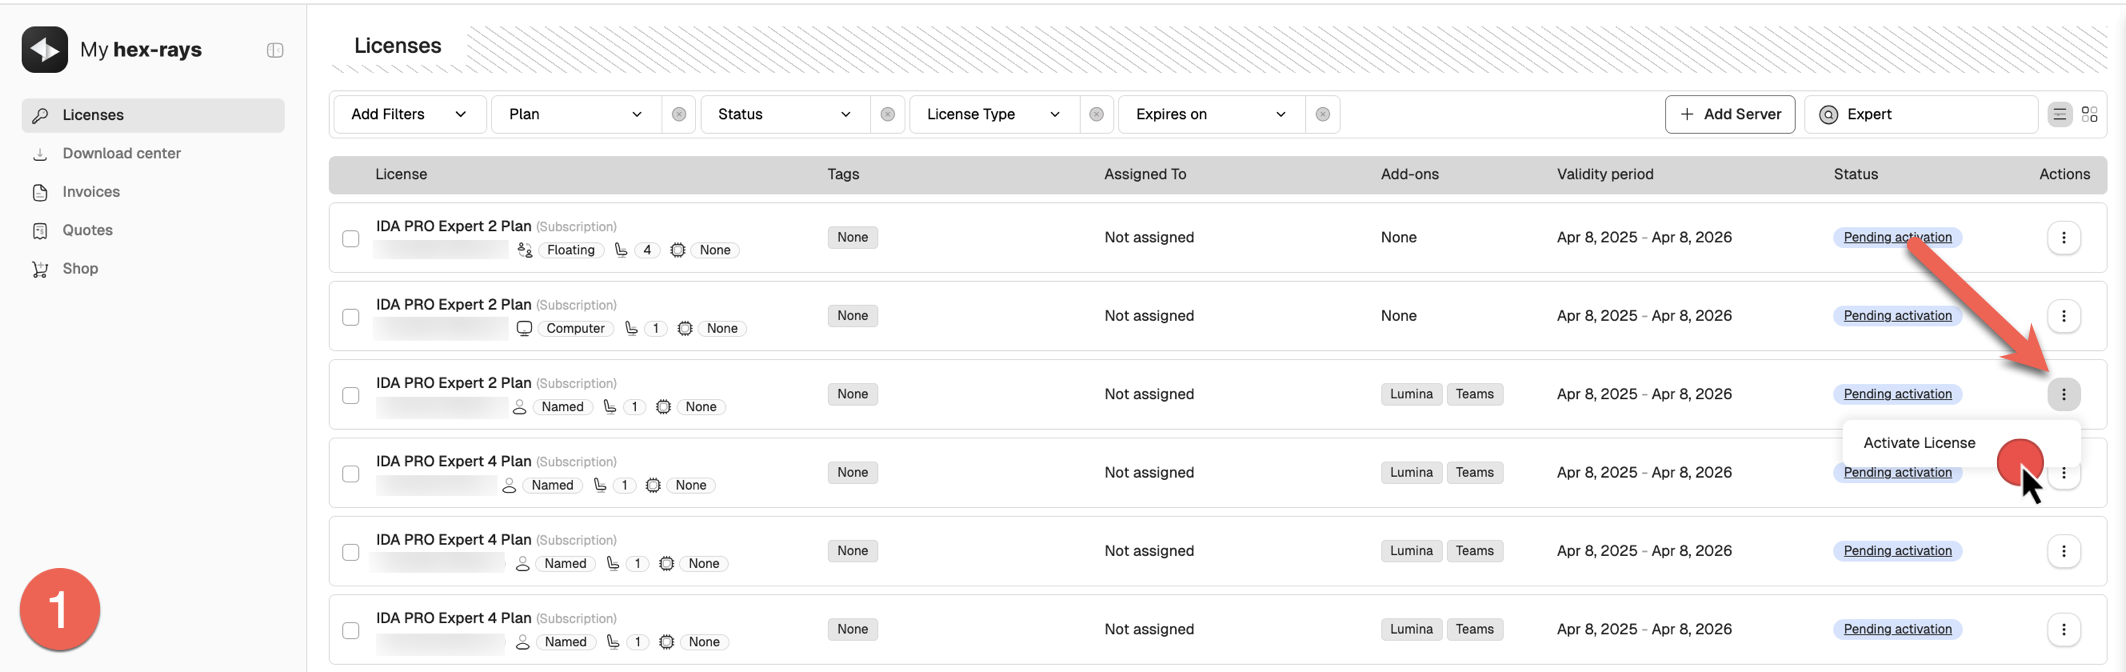Open the Status filter dropdown
The image size is (2126, 672).
tap(784, 114)
